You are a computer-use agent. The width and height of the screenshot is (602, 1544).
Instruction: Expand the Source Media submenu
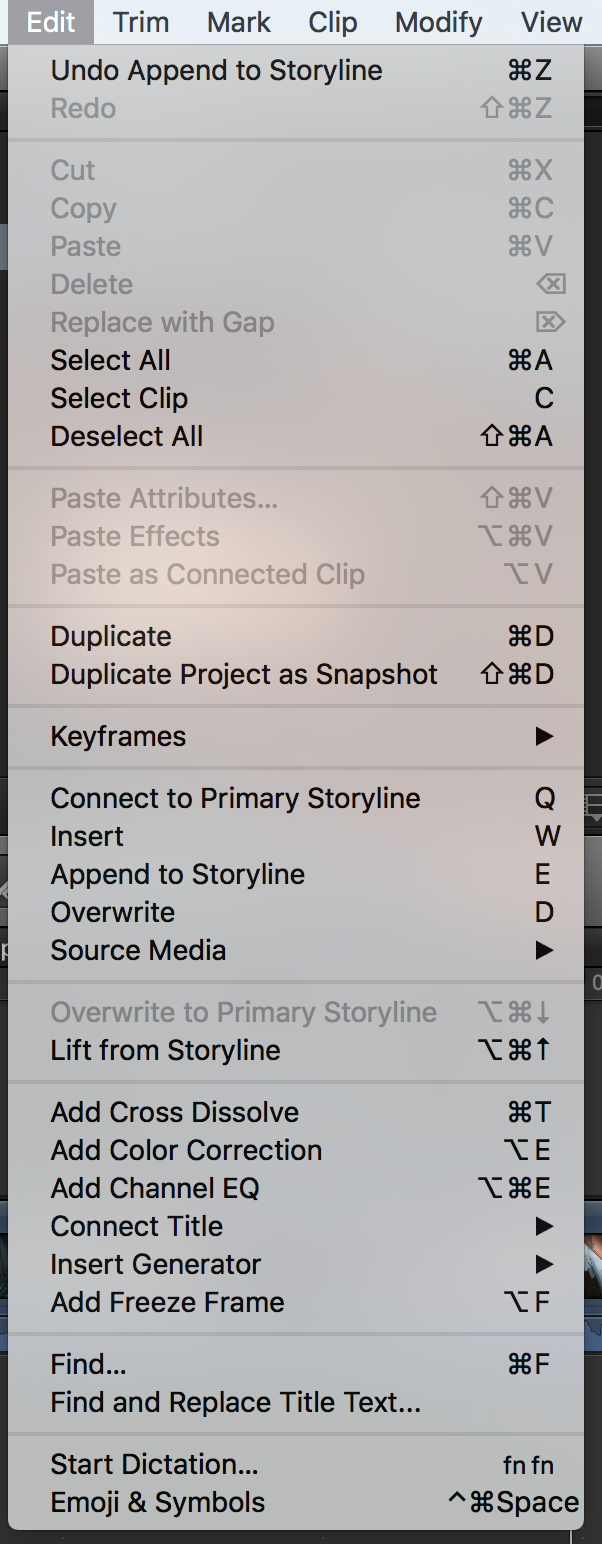point(296,951)
